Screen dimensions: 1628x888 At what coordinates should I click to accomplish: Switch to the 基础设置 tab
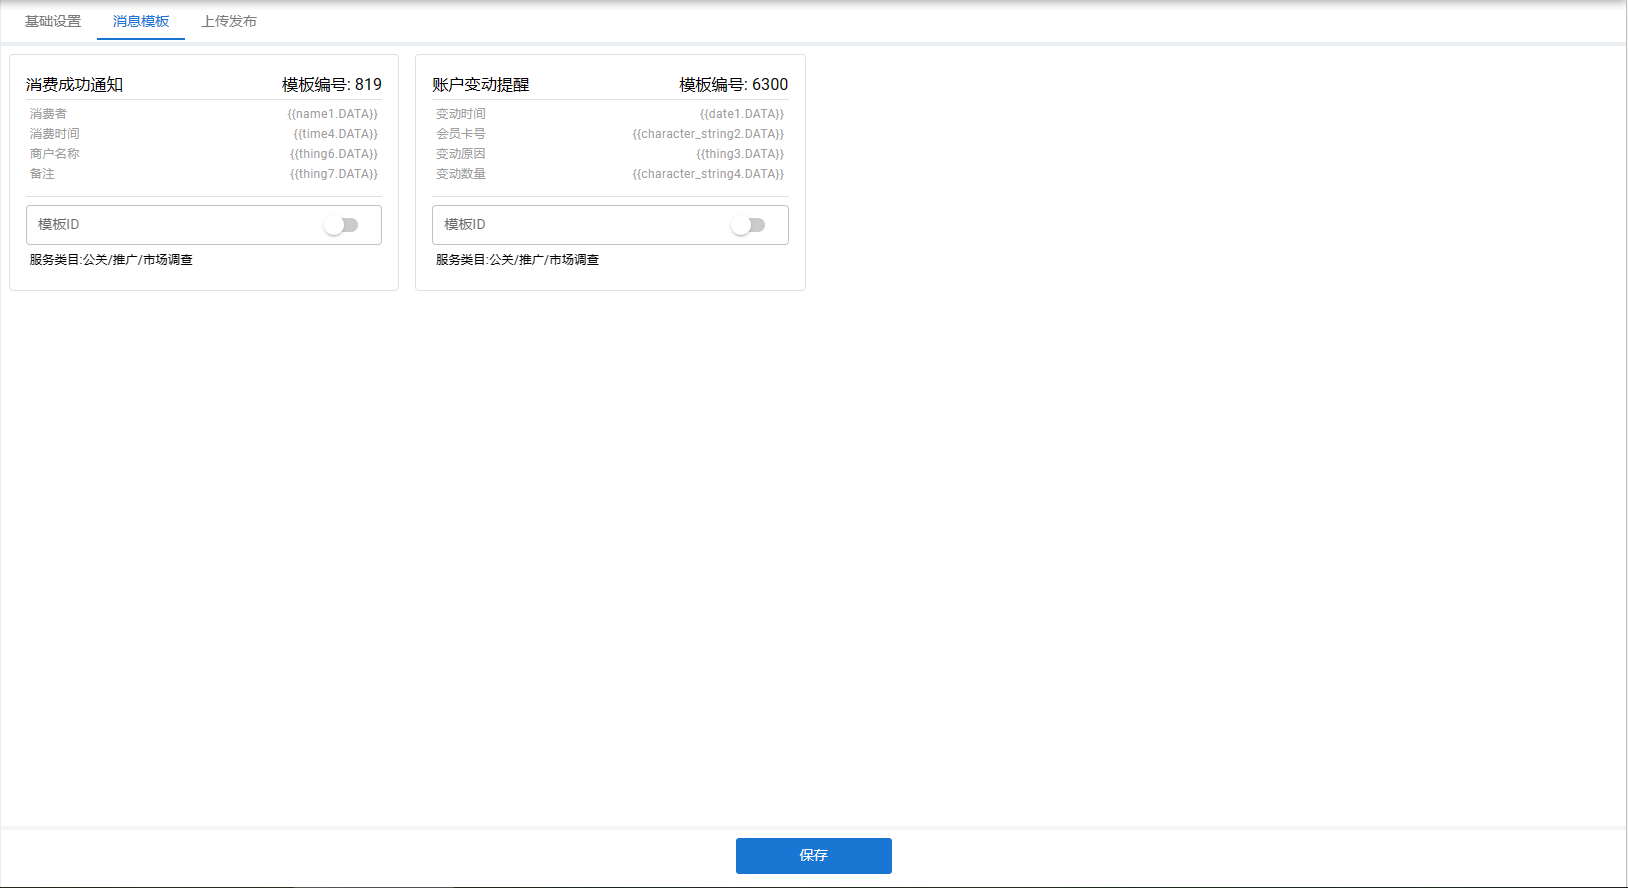[53, 21]
